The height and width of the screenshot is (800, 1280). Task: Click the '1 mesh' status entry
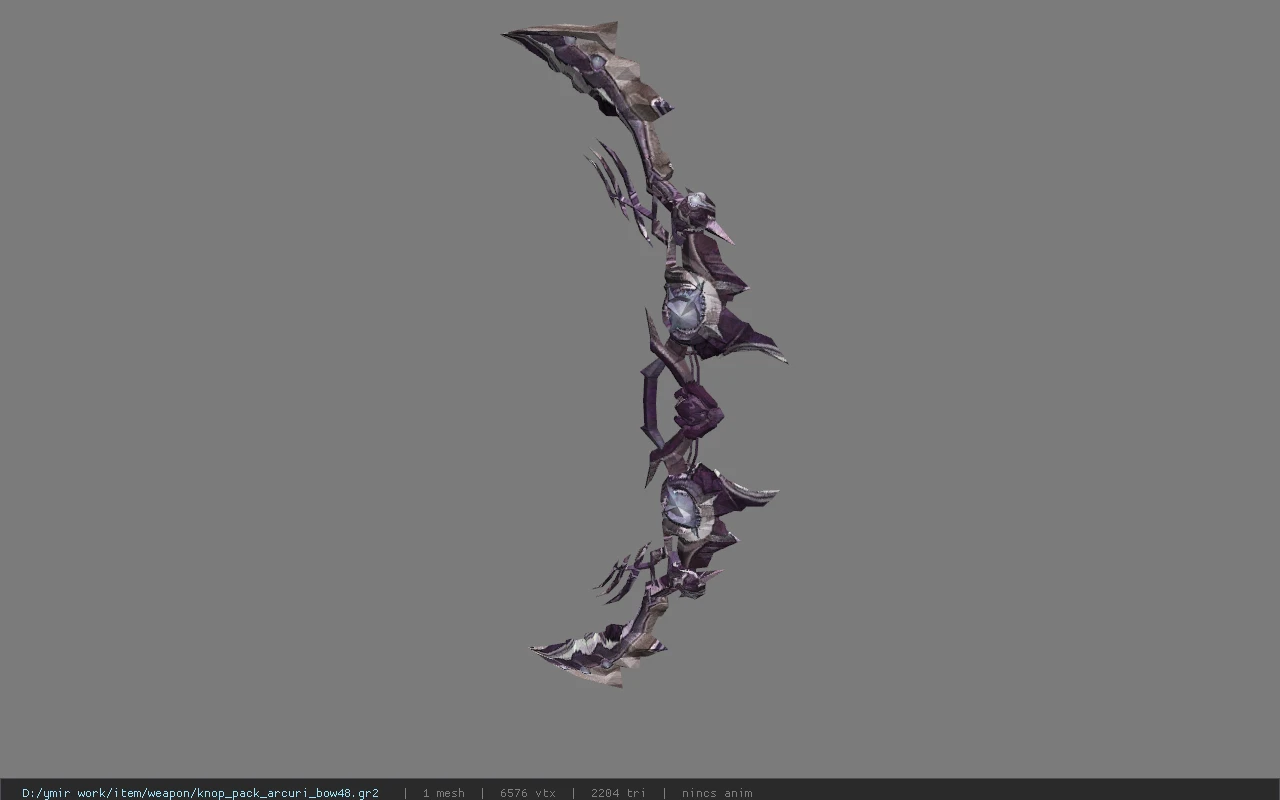(443, 793)
